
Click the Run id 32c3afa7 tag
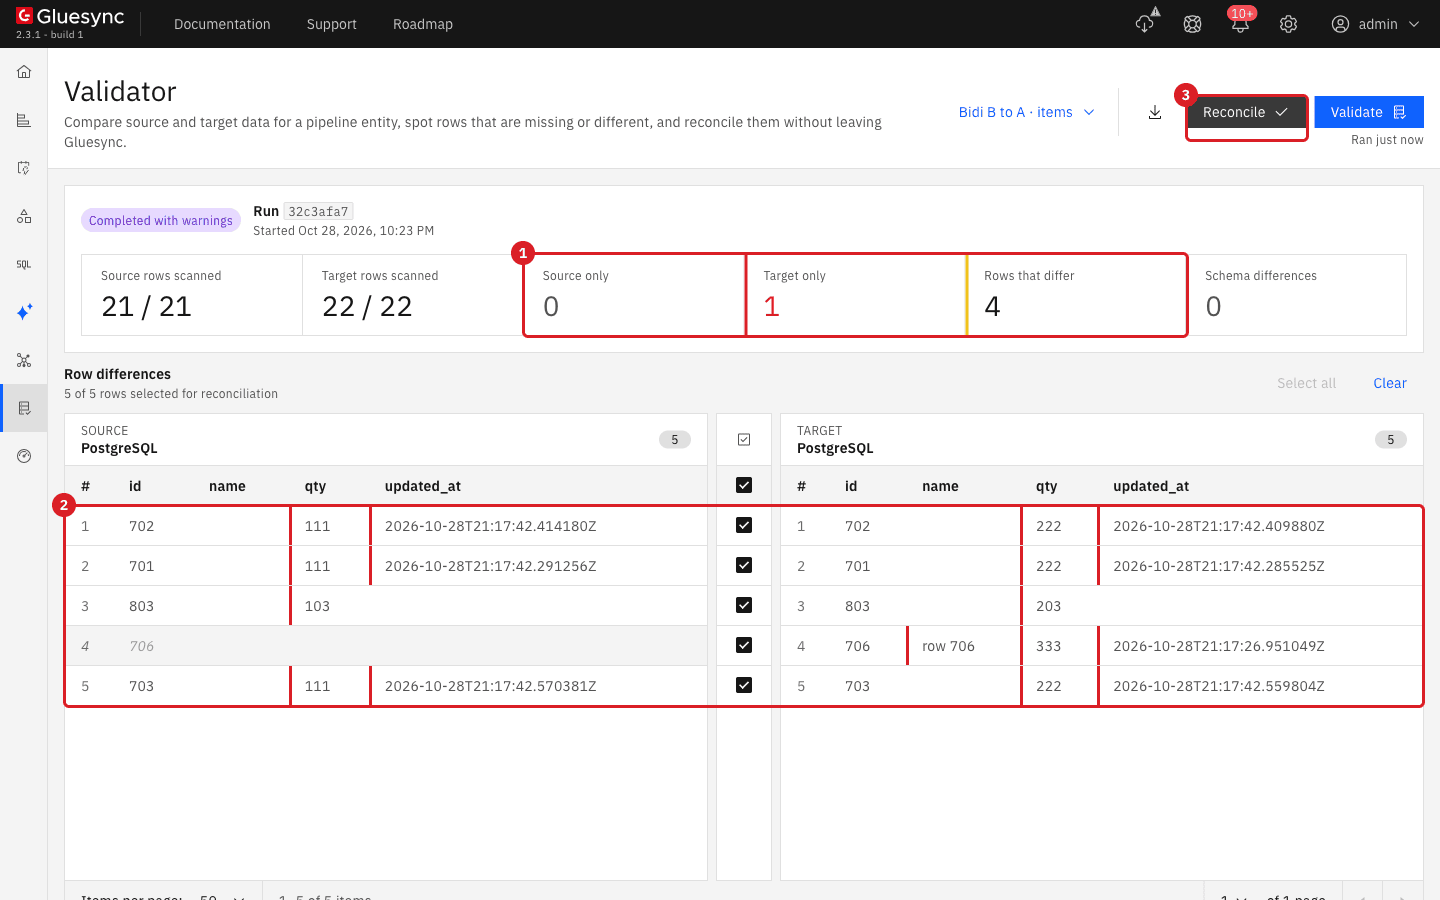[x=318, y=211]
